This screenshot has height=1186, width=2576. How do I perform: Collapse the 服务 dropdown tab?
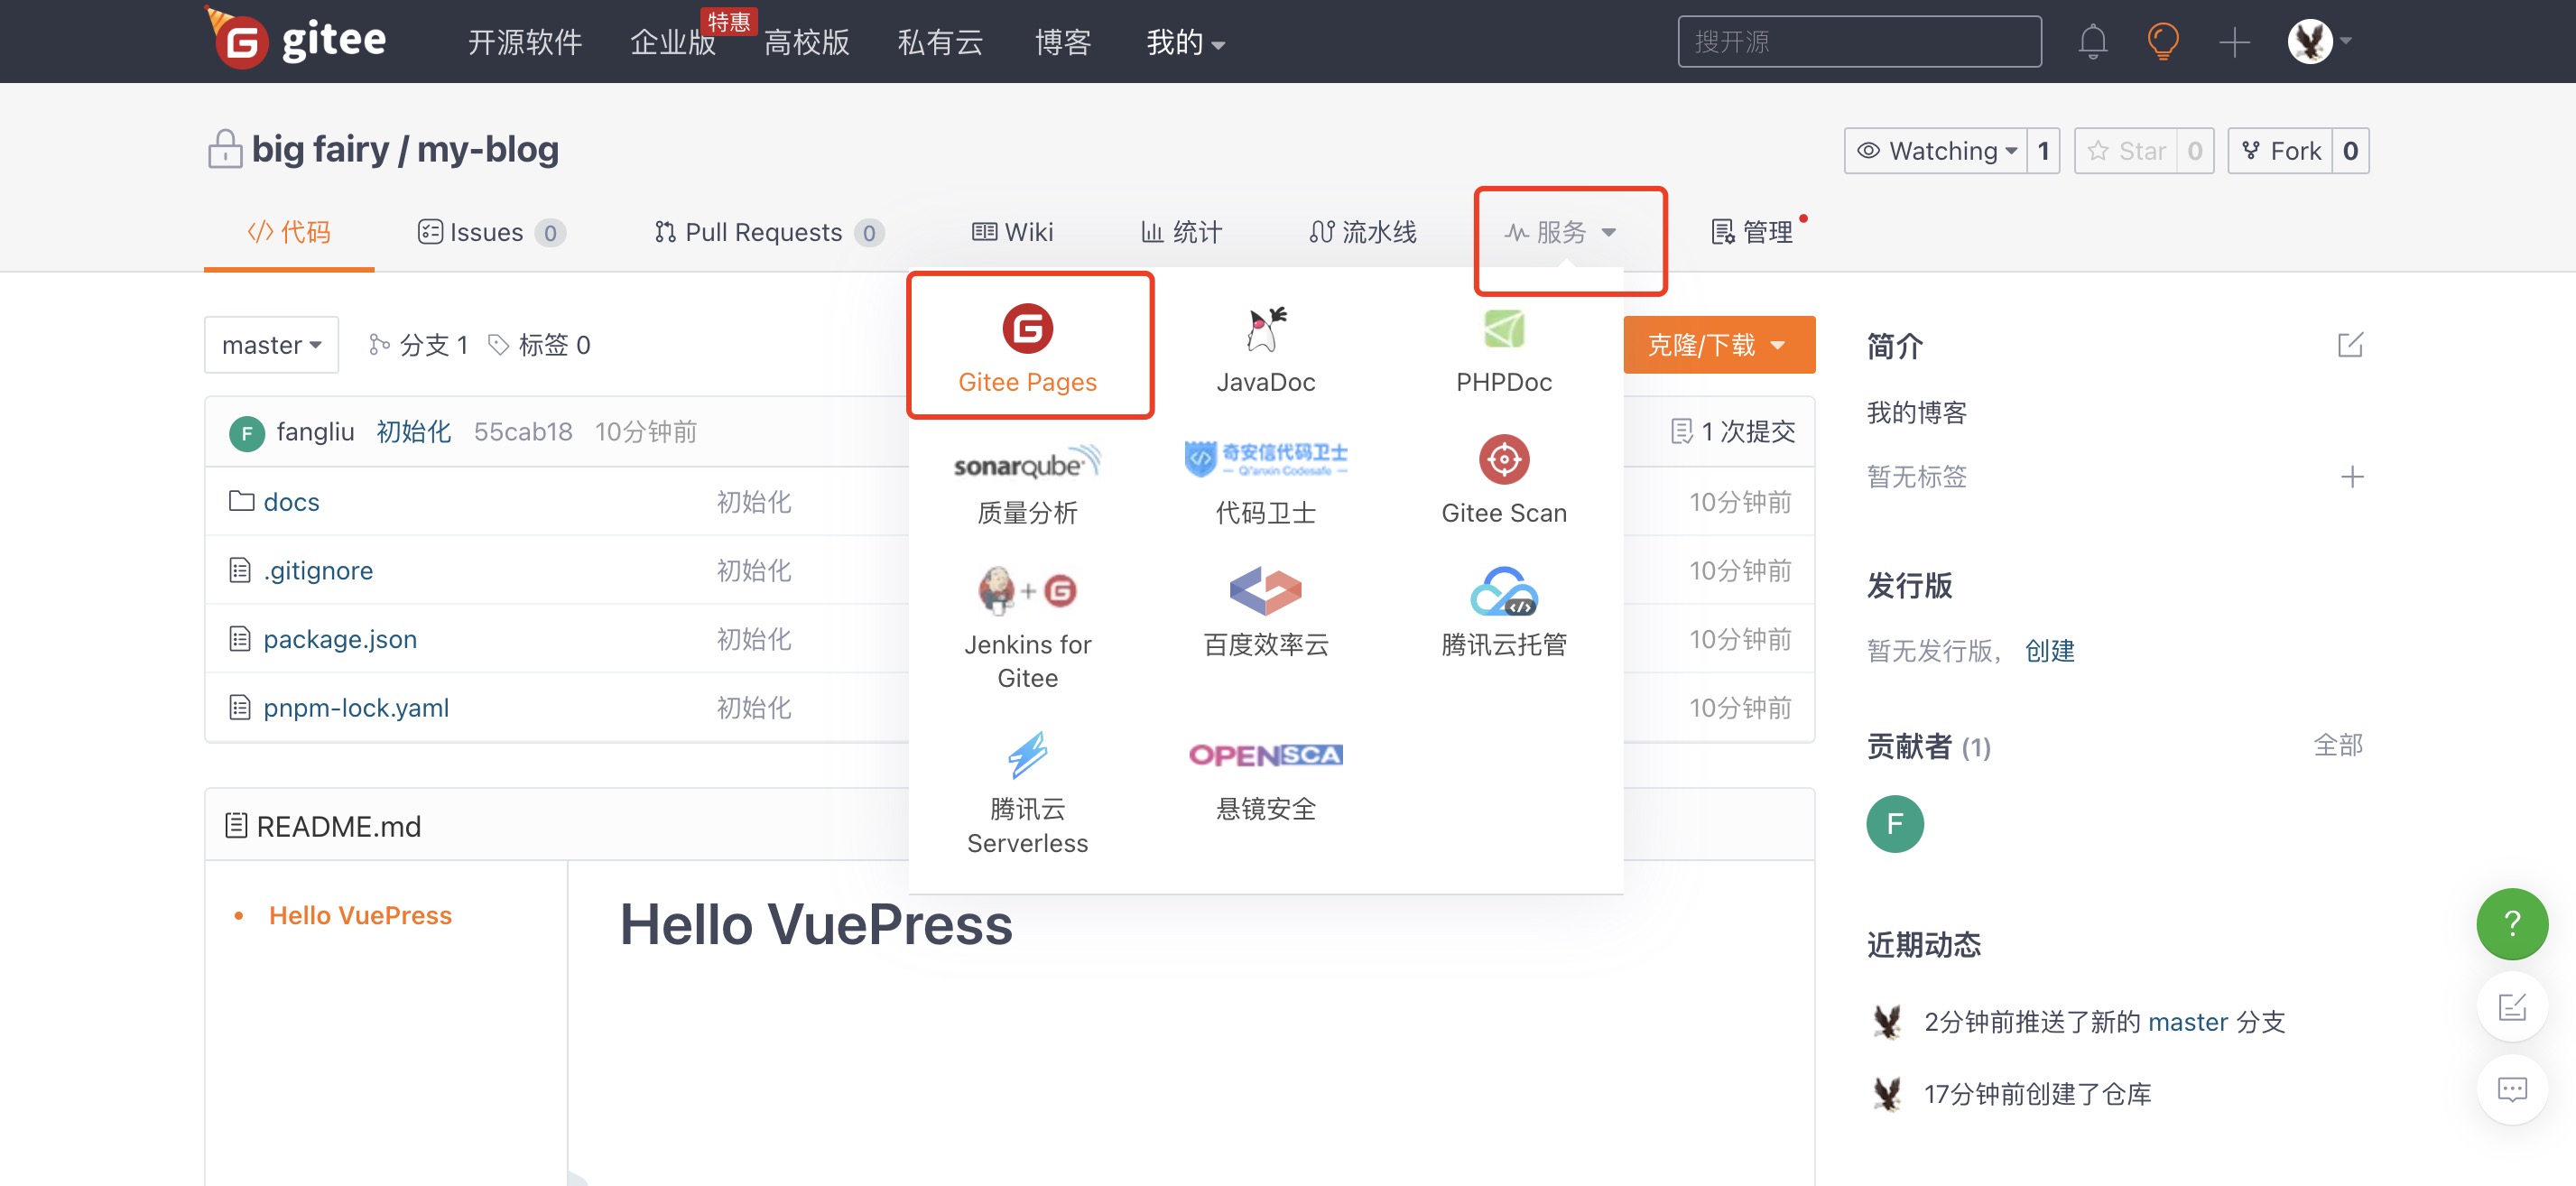pyautogui.click(x=1560, y=233)
